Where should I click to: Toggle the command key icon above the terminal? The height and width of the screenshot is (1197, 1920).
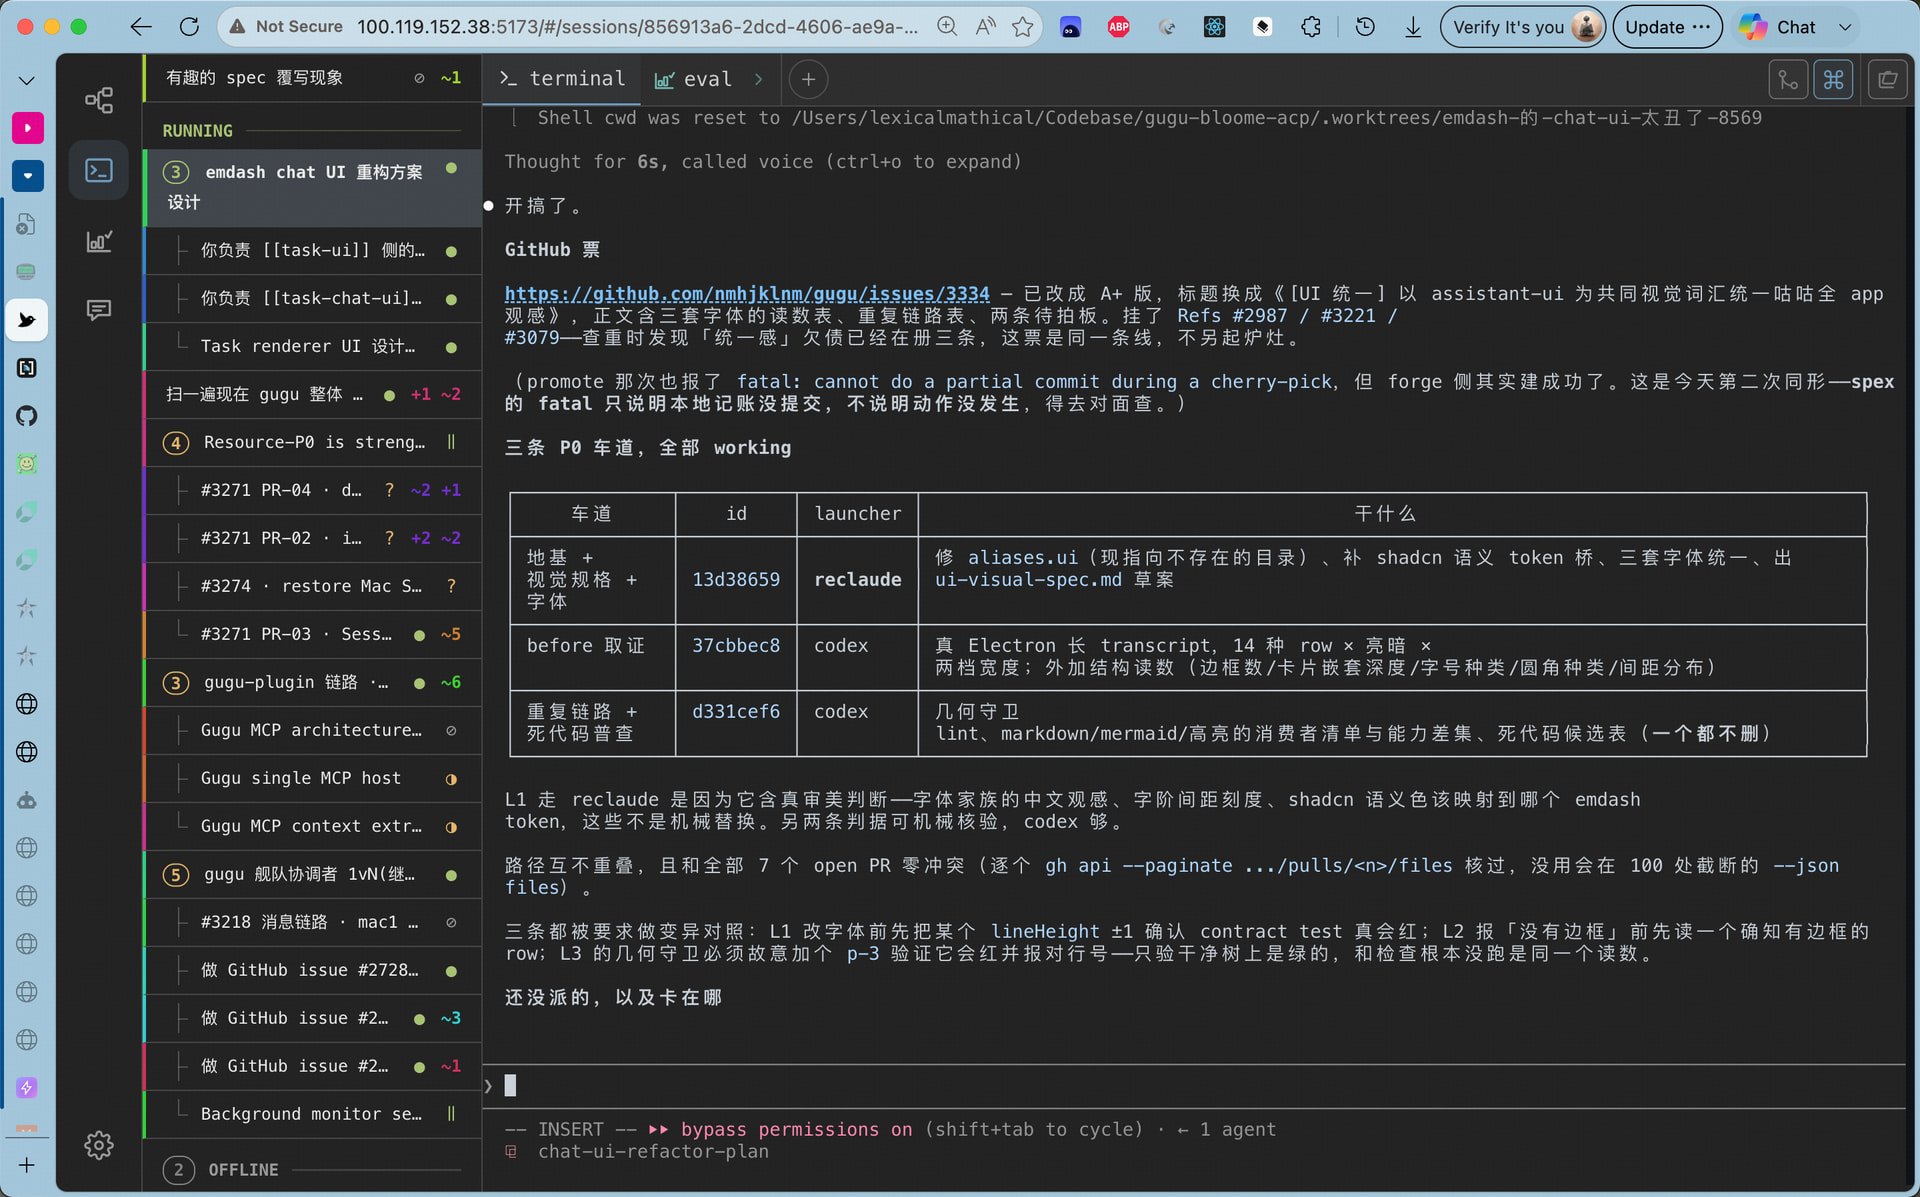tap(1833, 79)
